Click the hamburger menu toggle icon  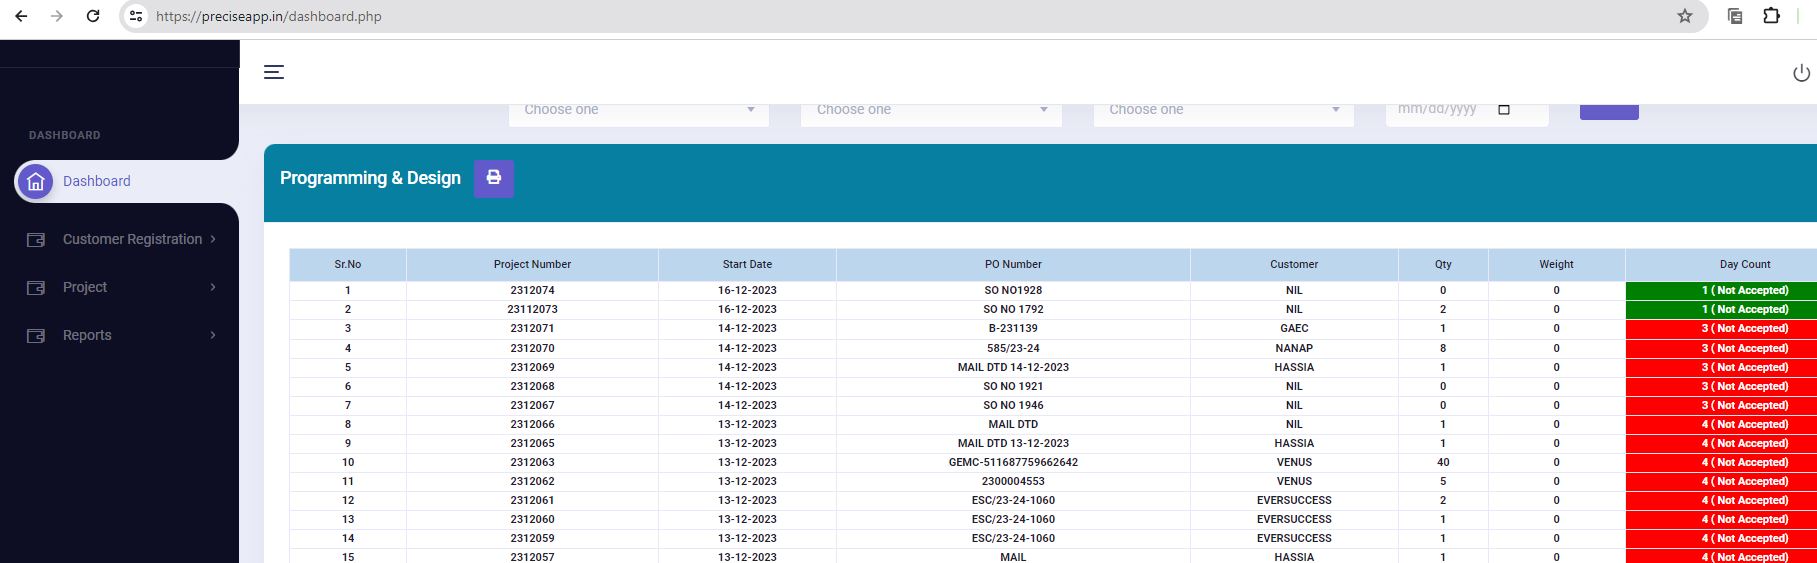tap(274, 72)
